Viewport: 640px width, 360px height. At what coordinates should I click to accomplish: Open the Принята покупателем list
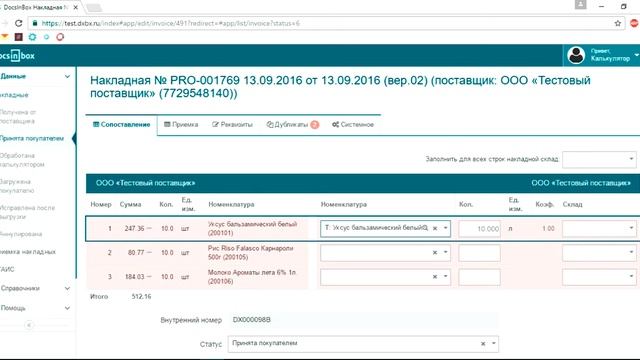point(32,138)
